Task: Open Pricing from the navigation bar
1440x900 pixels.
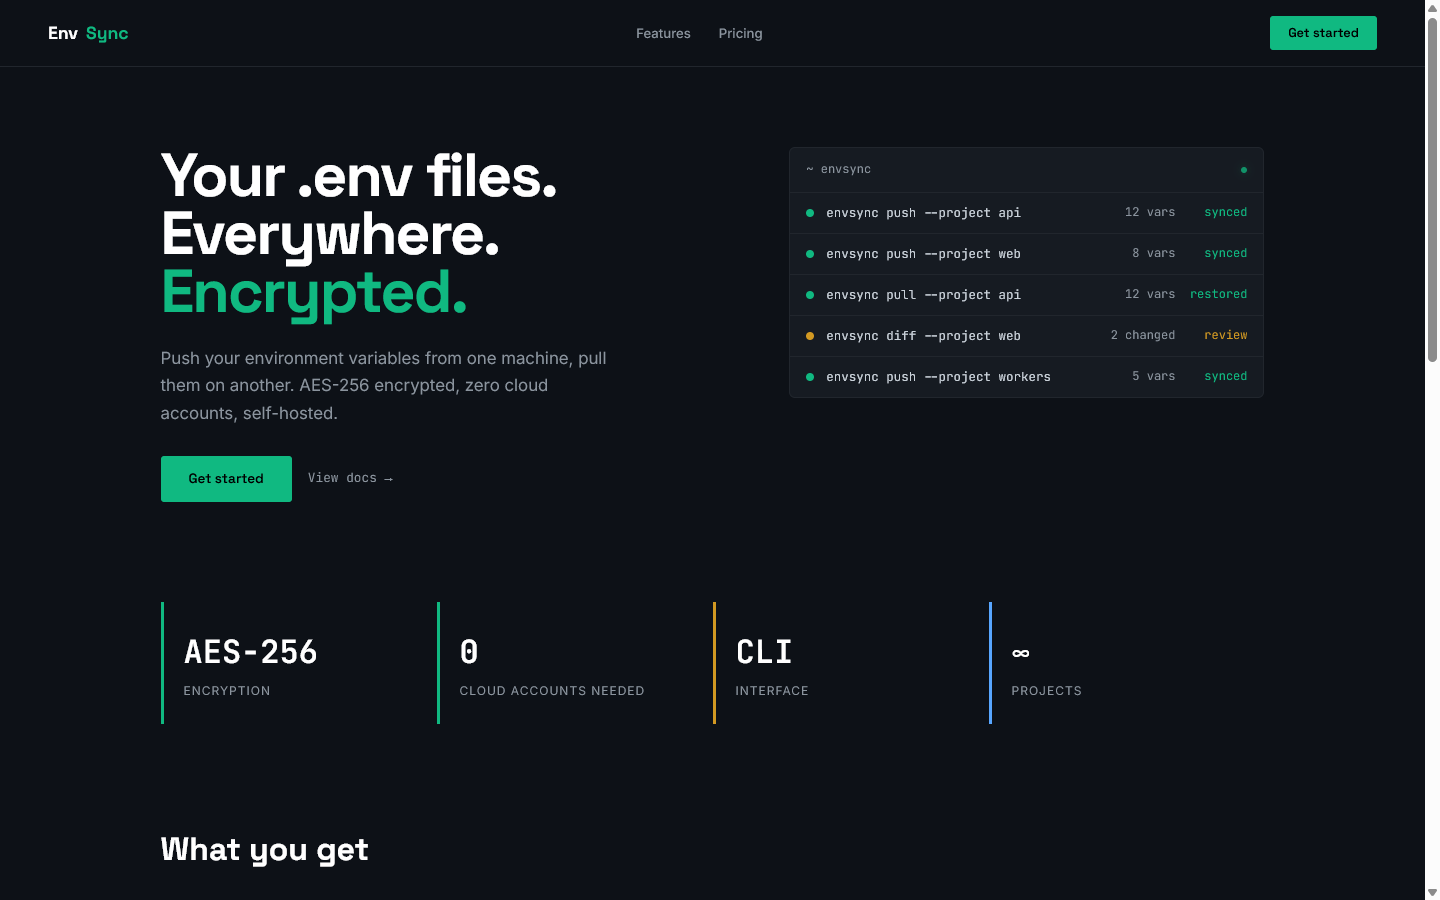Action: click(740, 33)
